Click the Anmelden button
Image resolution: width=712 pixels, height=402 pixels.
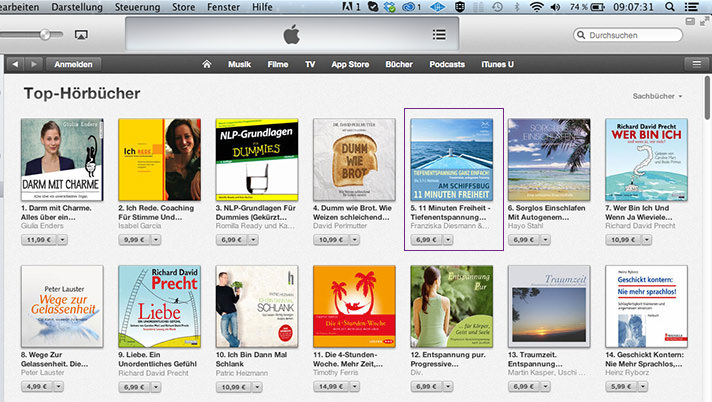click(x=73, y=64)
